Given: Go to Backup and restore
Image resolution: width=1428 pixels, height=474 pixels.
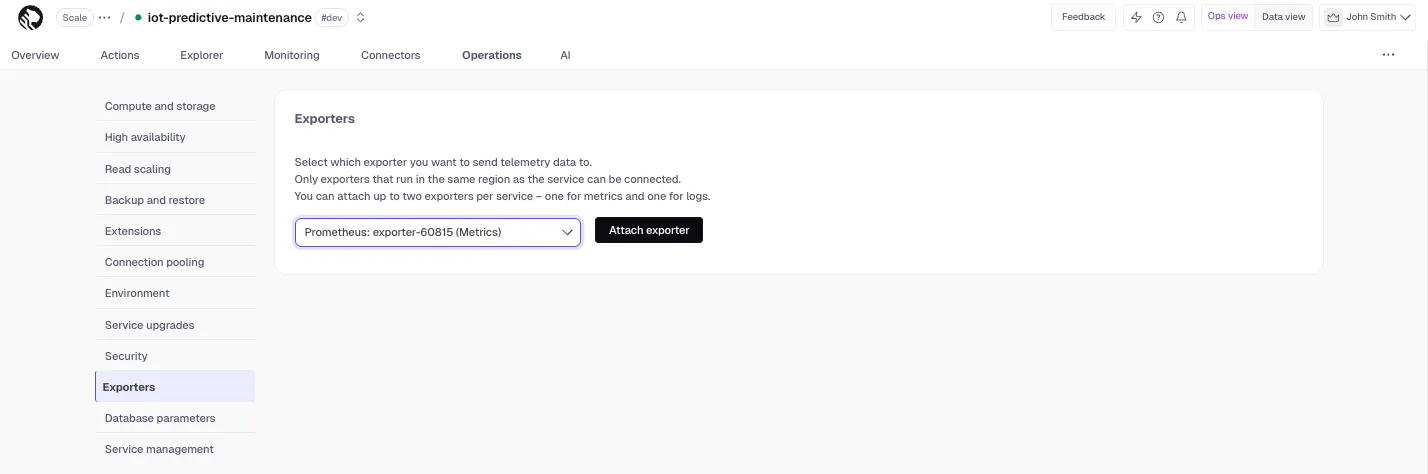Looking at the screenshot, I should [x=175, y=200].
